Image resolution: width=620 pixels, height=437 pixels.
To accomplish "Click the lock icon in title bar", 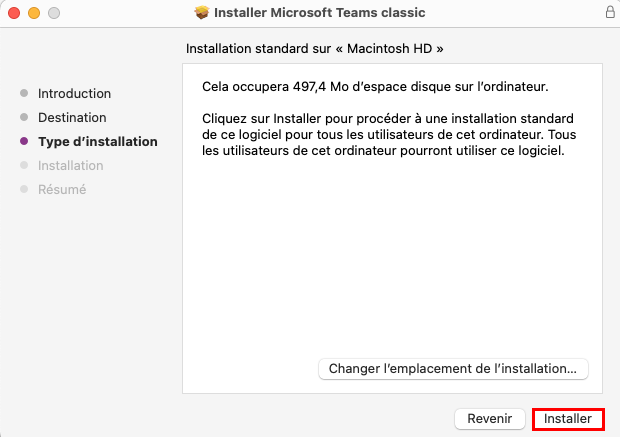I will click(610, 12).
